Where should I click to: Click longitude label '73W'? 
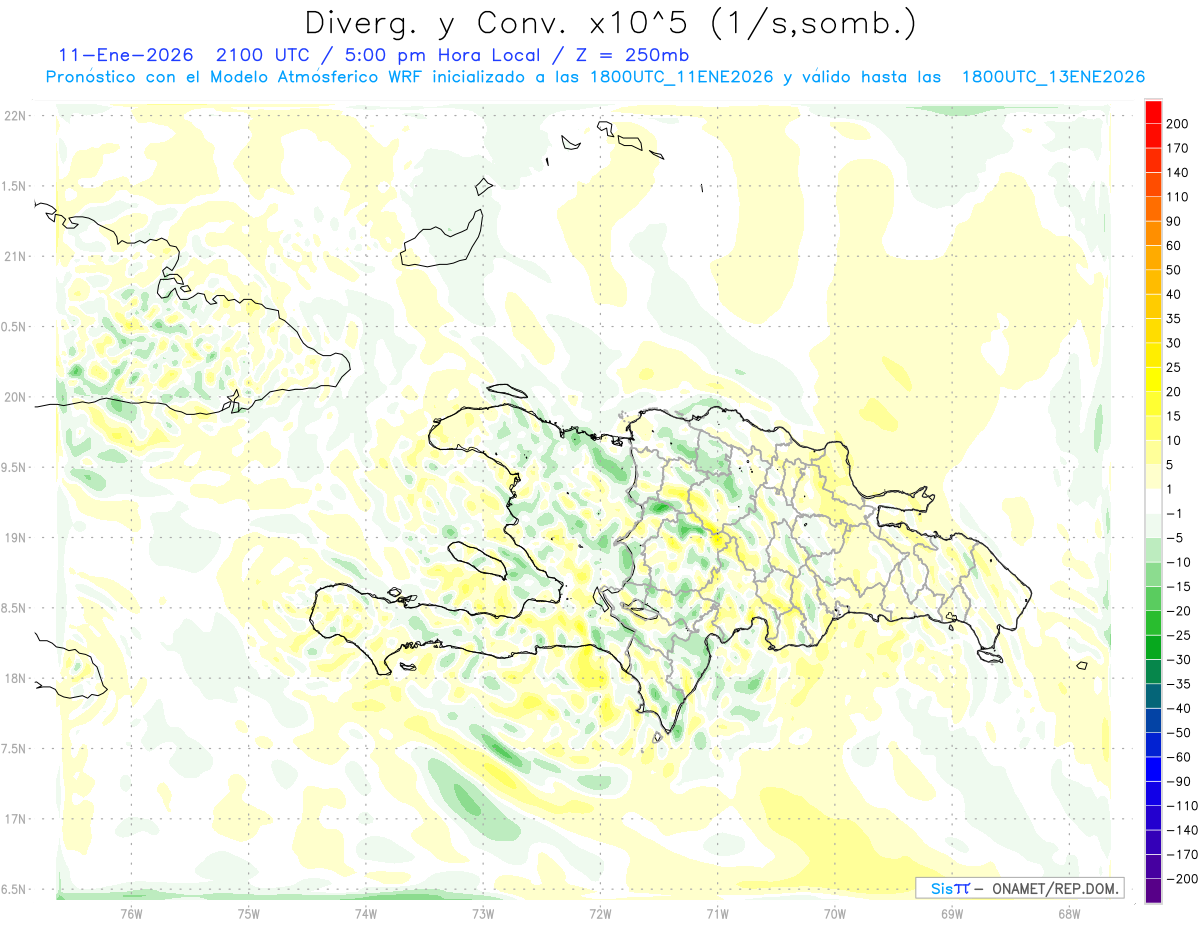pyautogui.click(x=483, y=913)
